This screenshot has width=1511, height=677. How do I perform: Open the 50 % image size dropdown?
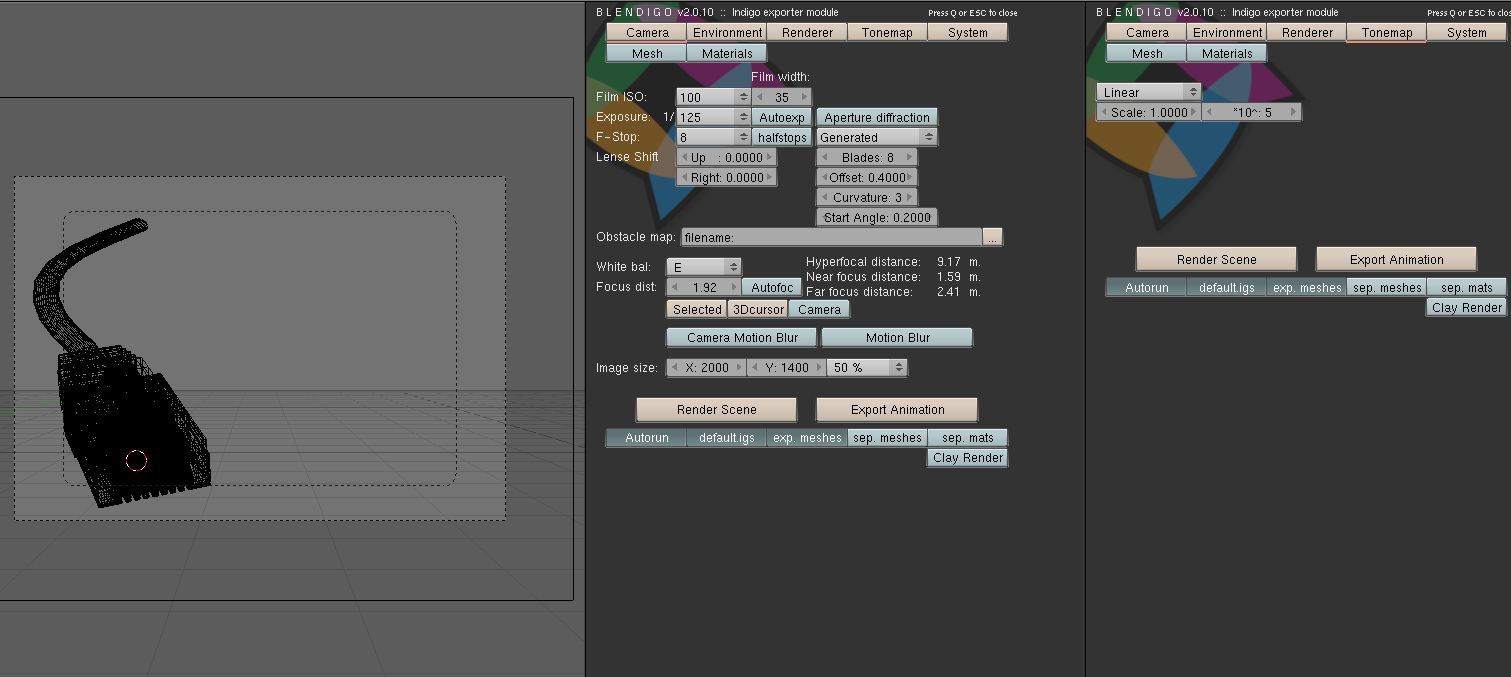[x=867, y=367]
